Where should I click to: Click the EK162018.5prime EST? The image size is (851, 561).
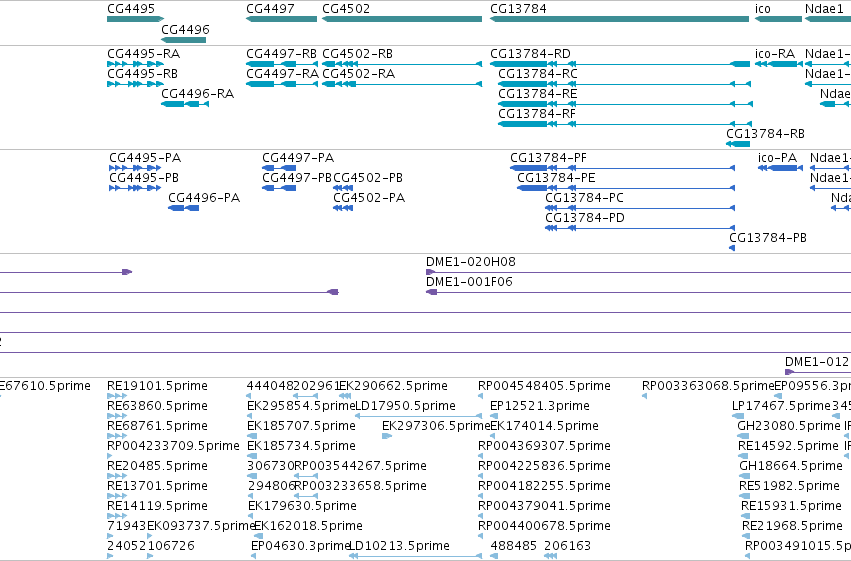click(x=259, y=536)
